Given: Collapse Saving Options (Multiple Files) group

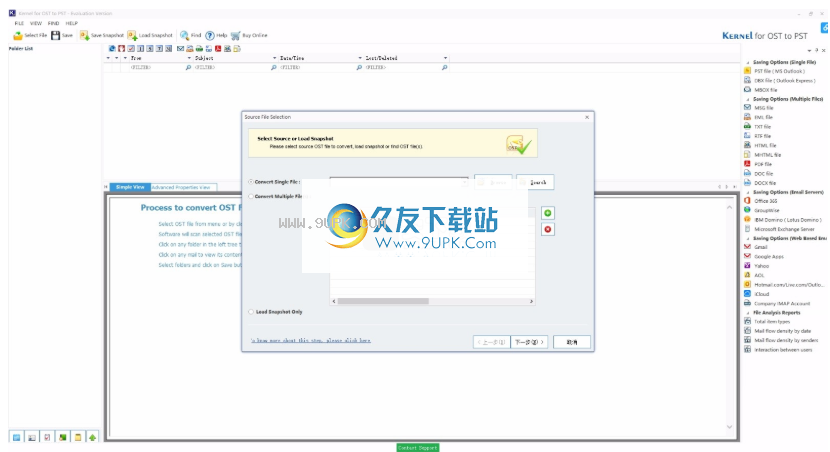Looking at the screenshot, I should (747, 100).
